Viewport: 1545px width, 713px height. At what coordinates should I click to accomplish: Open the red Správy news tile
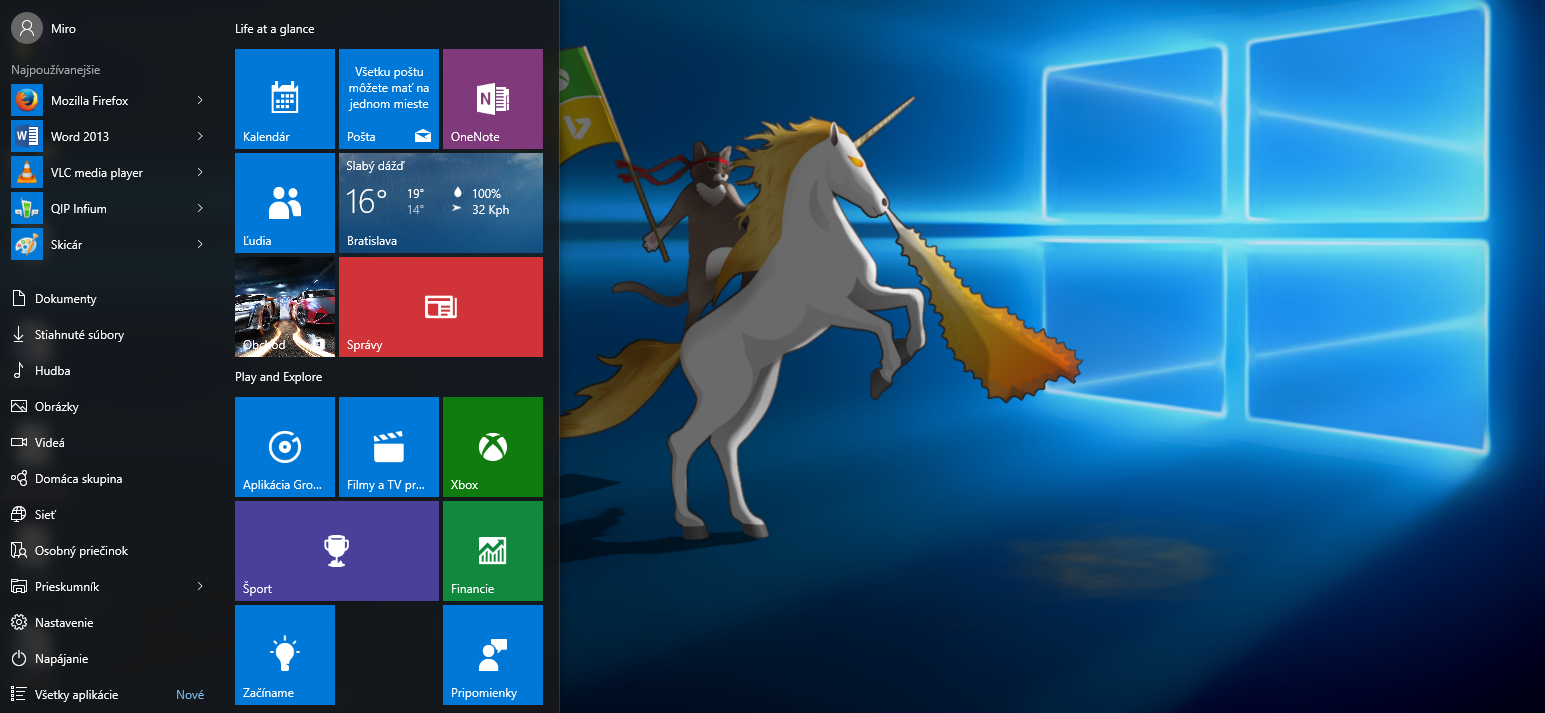(441, 307)
